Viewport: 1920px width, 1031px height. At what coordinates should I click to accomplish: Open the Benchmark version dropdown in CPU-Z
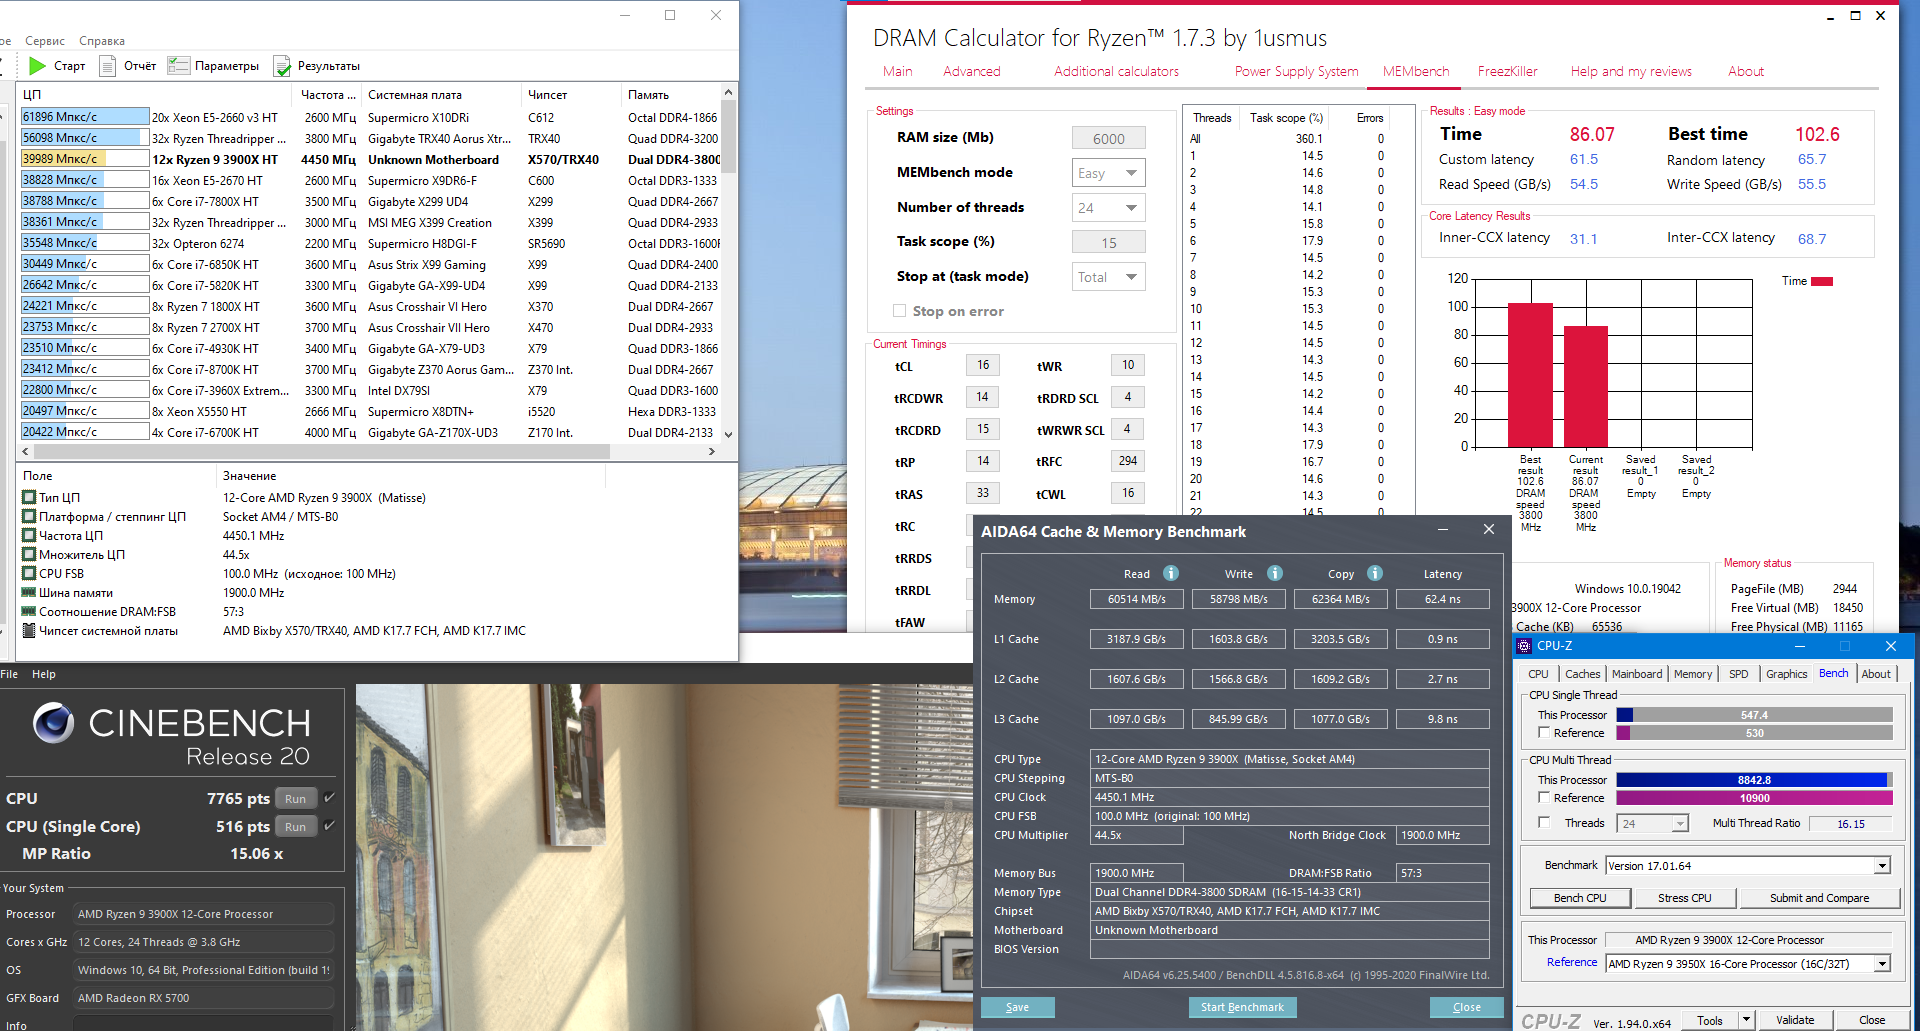pos(1748,866)
